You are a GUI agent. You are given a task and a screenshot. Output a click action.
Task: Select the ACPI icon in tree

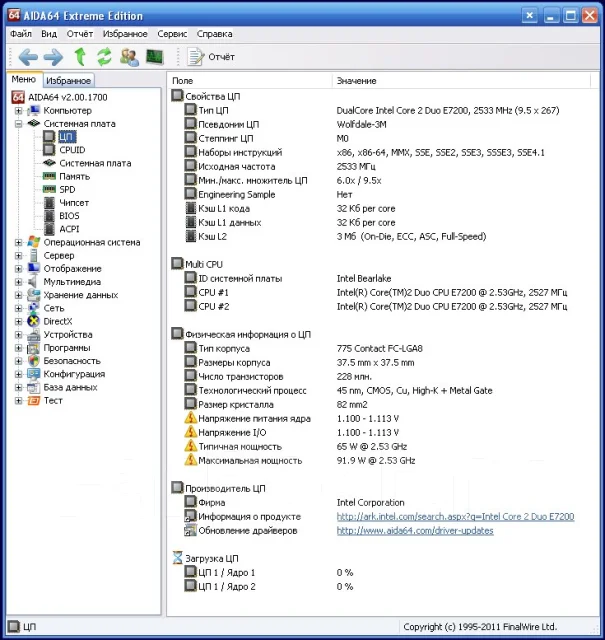tap(49, 229)
